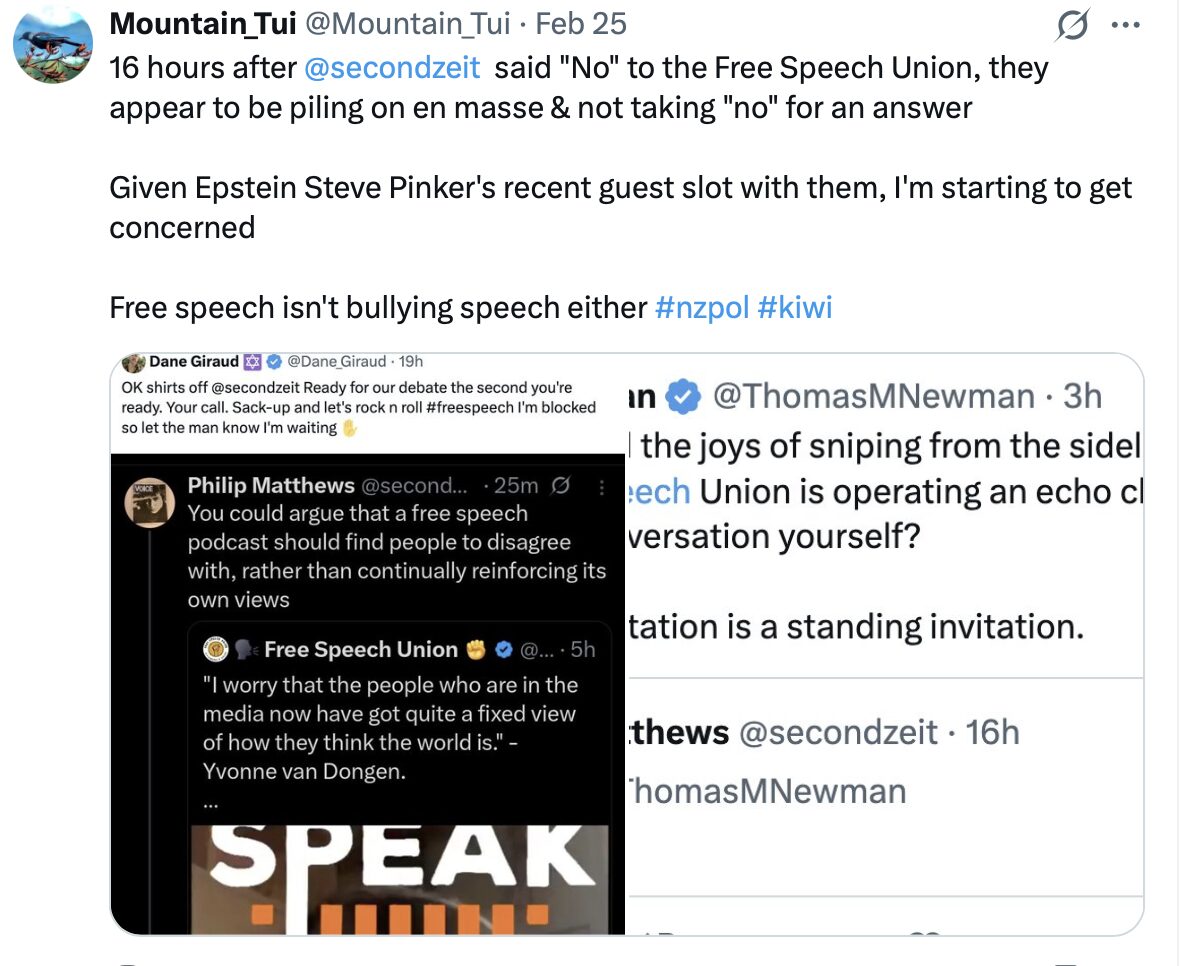Click the round Free Speech Union logo
The image size is (1202, 966).
click(216, 650)
